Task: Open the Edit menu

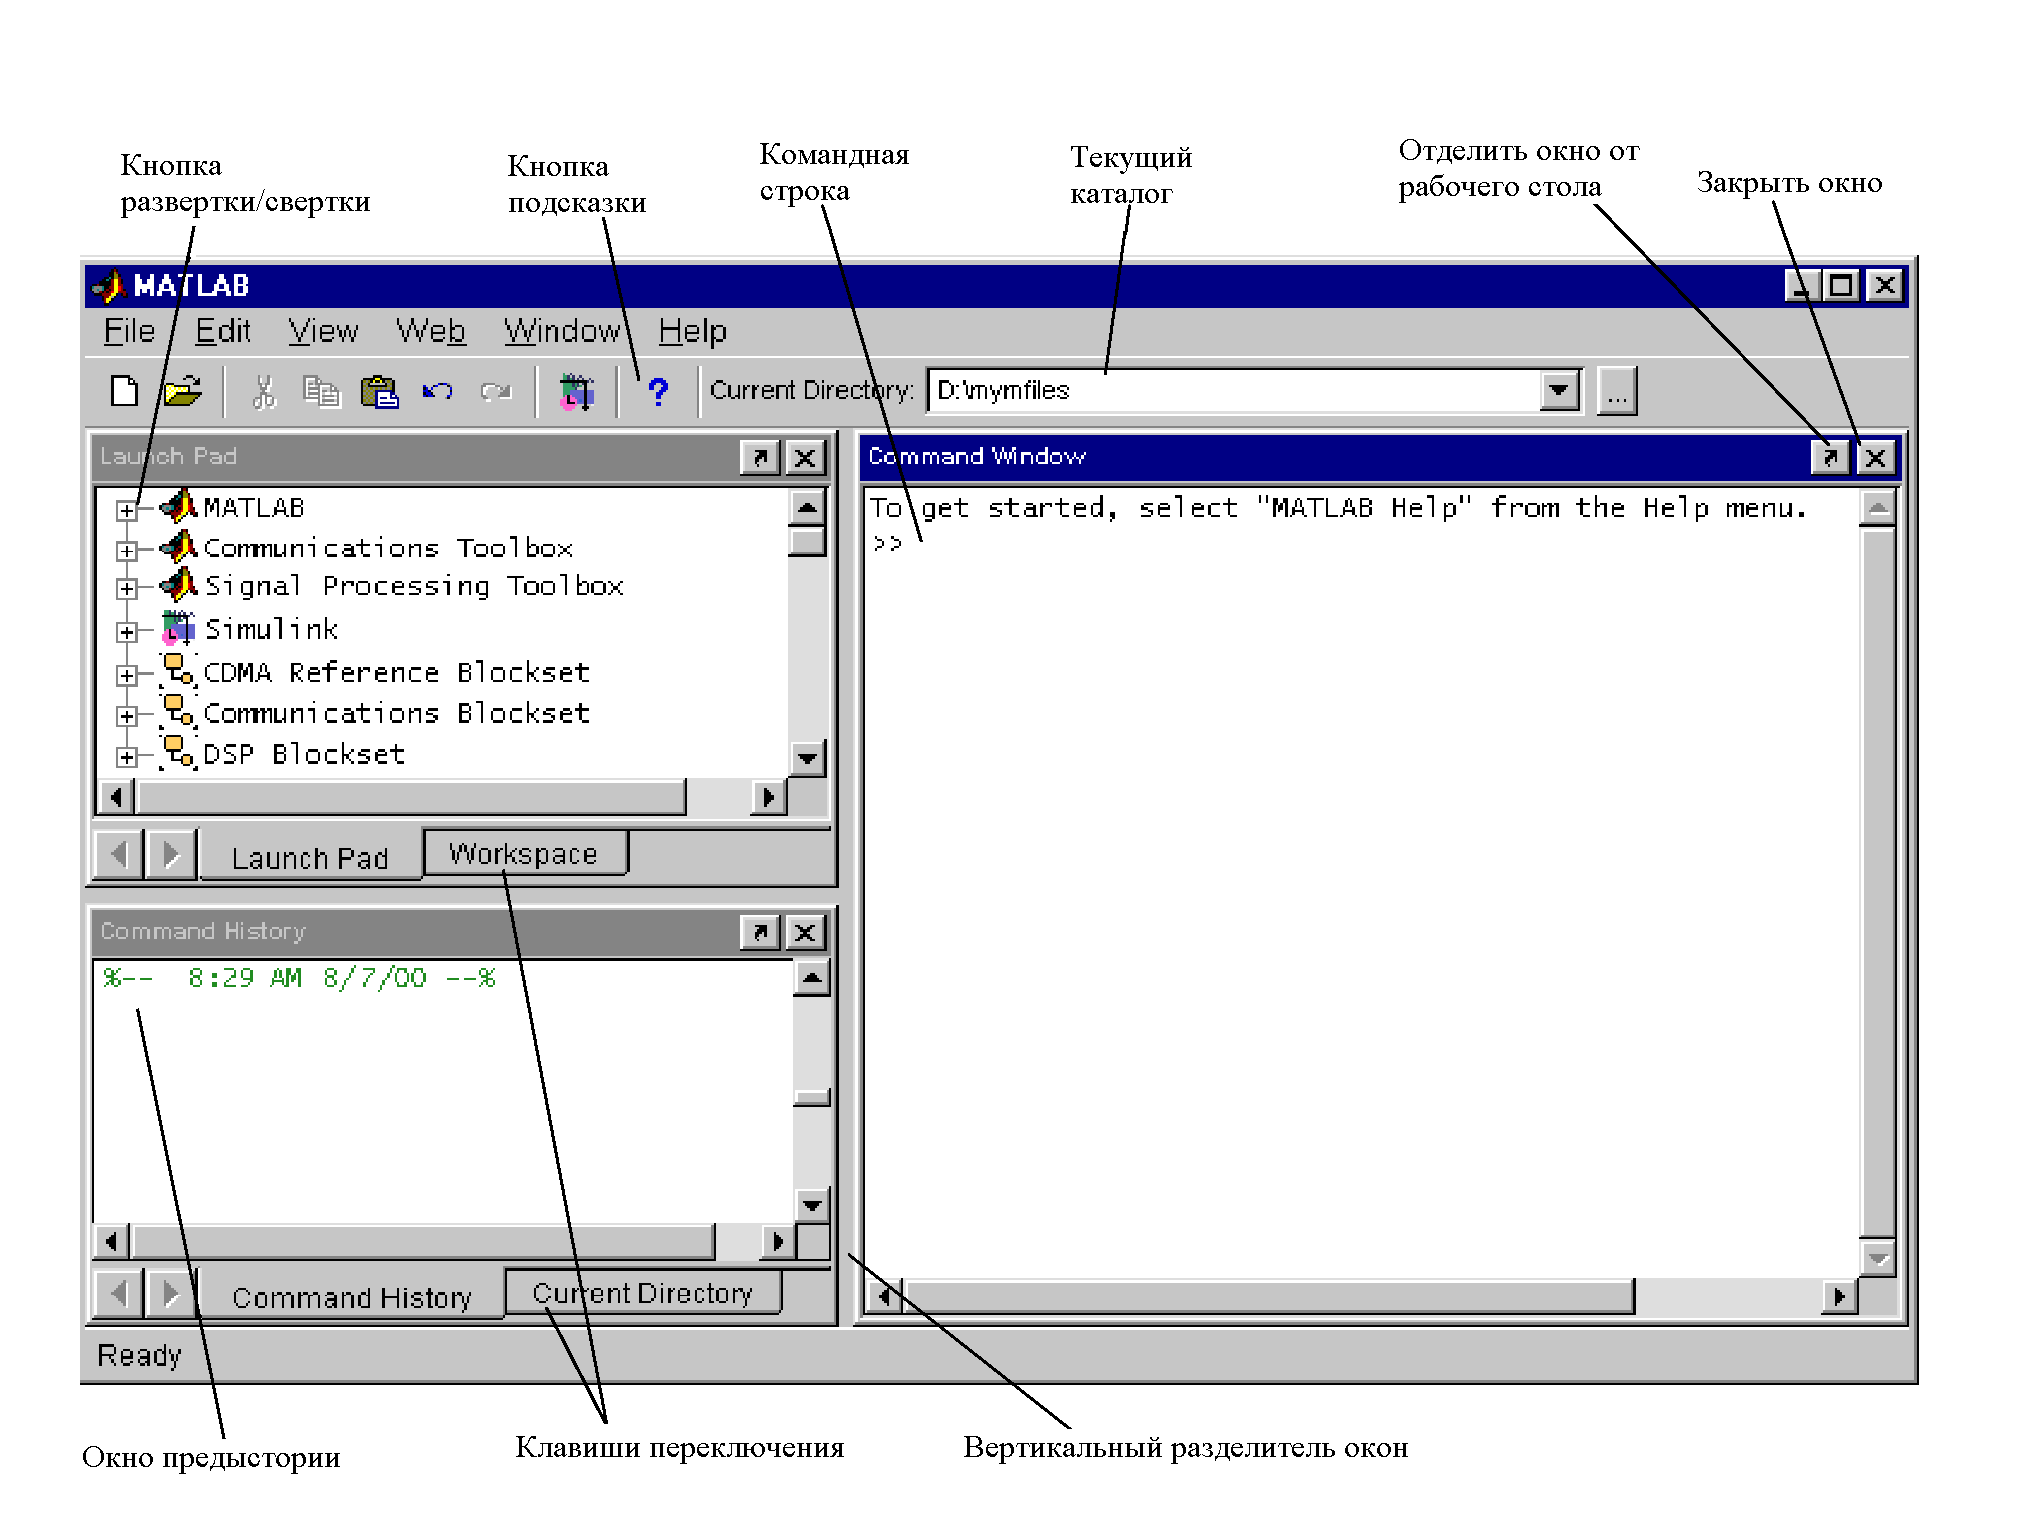Action: tap(222, 331)
